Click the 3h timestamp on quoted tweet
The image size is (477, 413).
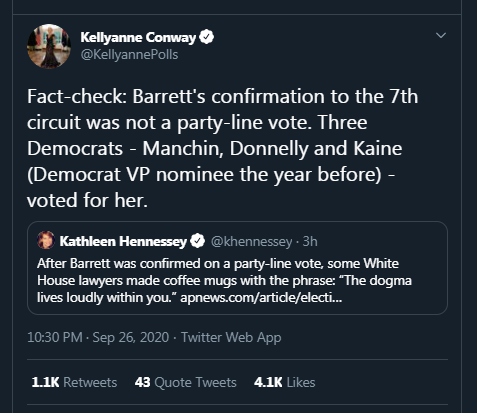pos(310,241)
